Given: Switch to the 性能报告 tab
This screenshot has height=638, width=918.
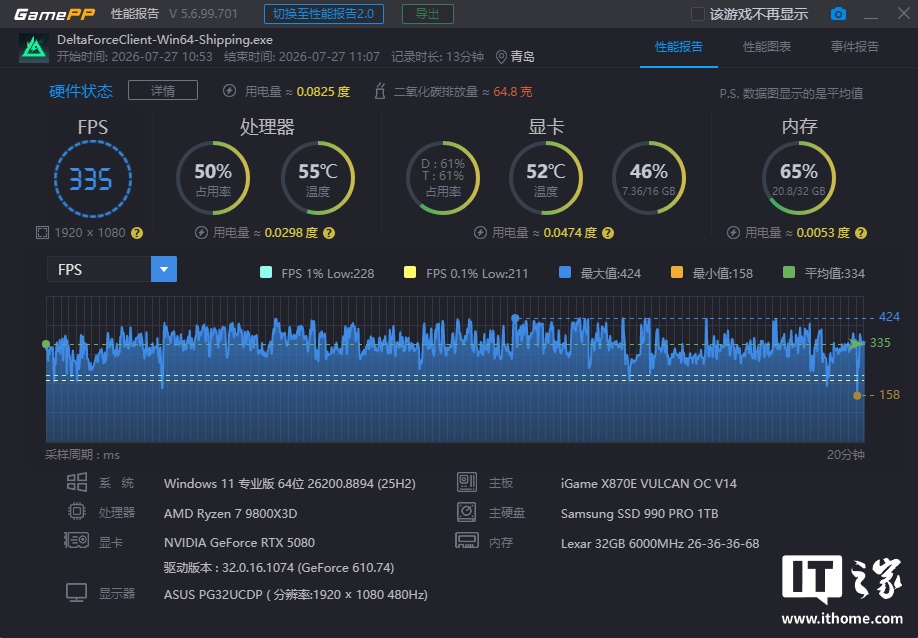Looking at the screenshot, I should point(679,47).
